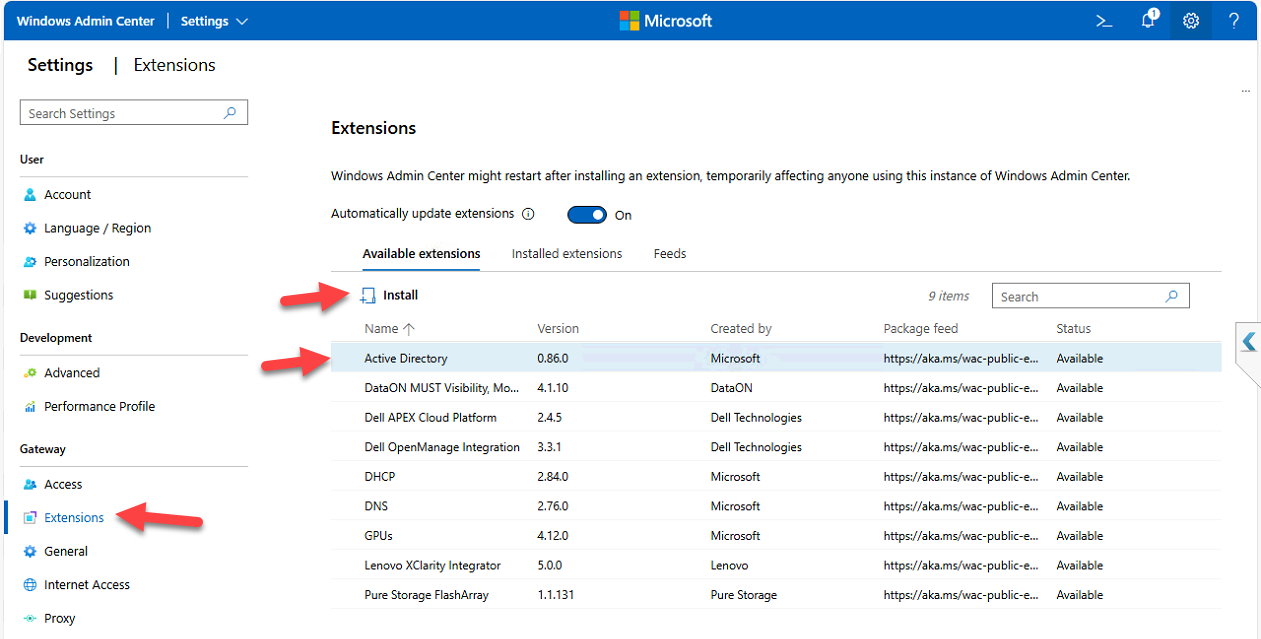
Task: Open the help question mark icon
Action: [x=1234, y=21]
